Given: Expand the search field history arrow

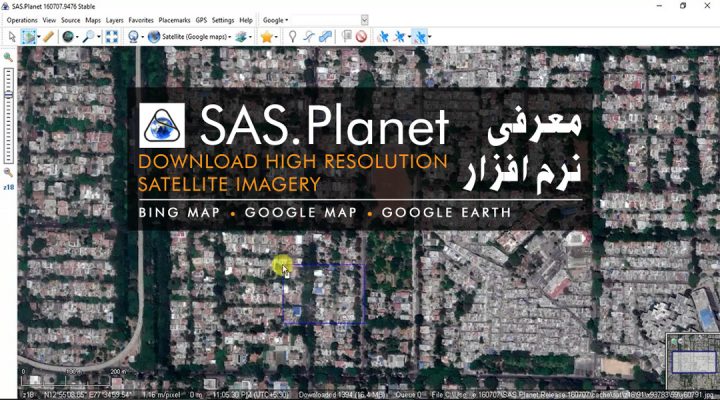Looking at the screenshot, I should (364, 20).
